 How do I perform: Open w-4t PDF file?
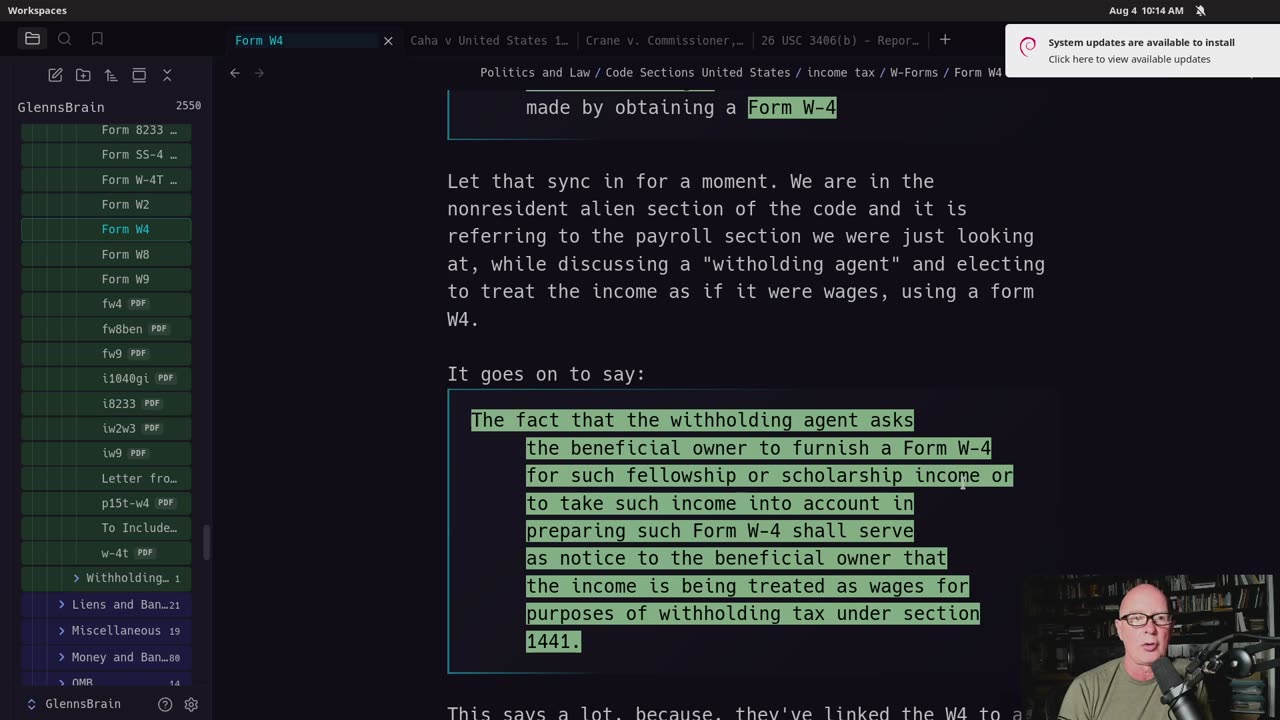tap(106, 553)
